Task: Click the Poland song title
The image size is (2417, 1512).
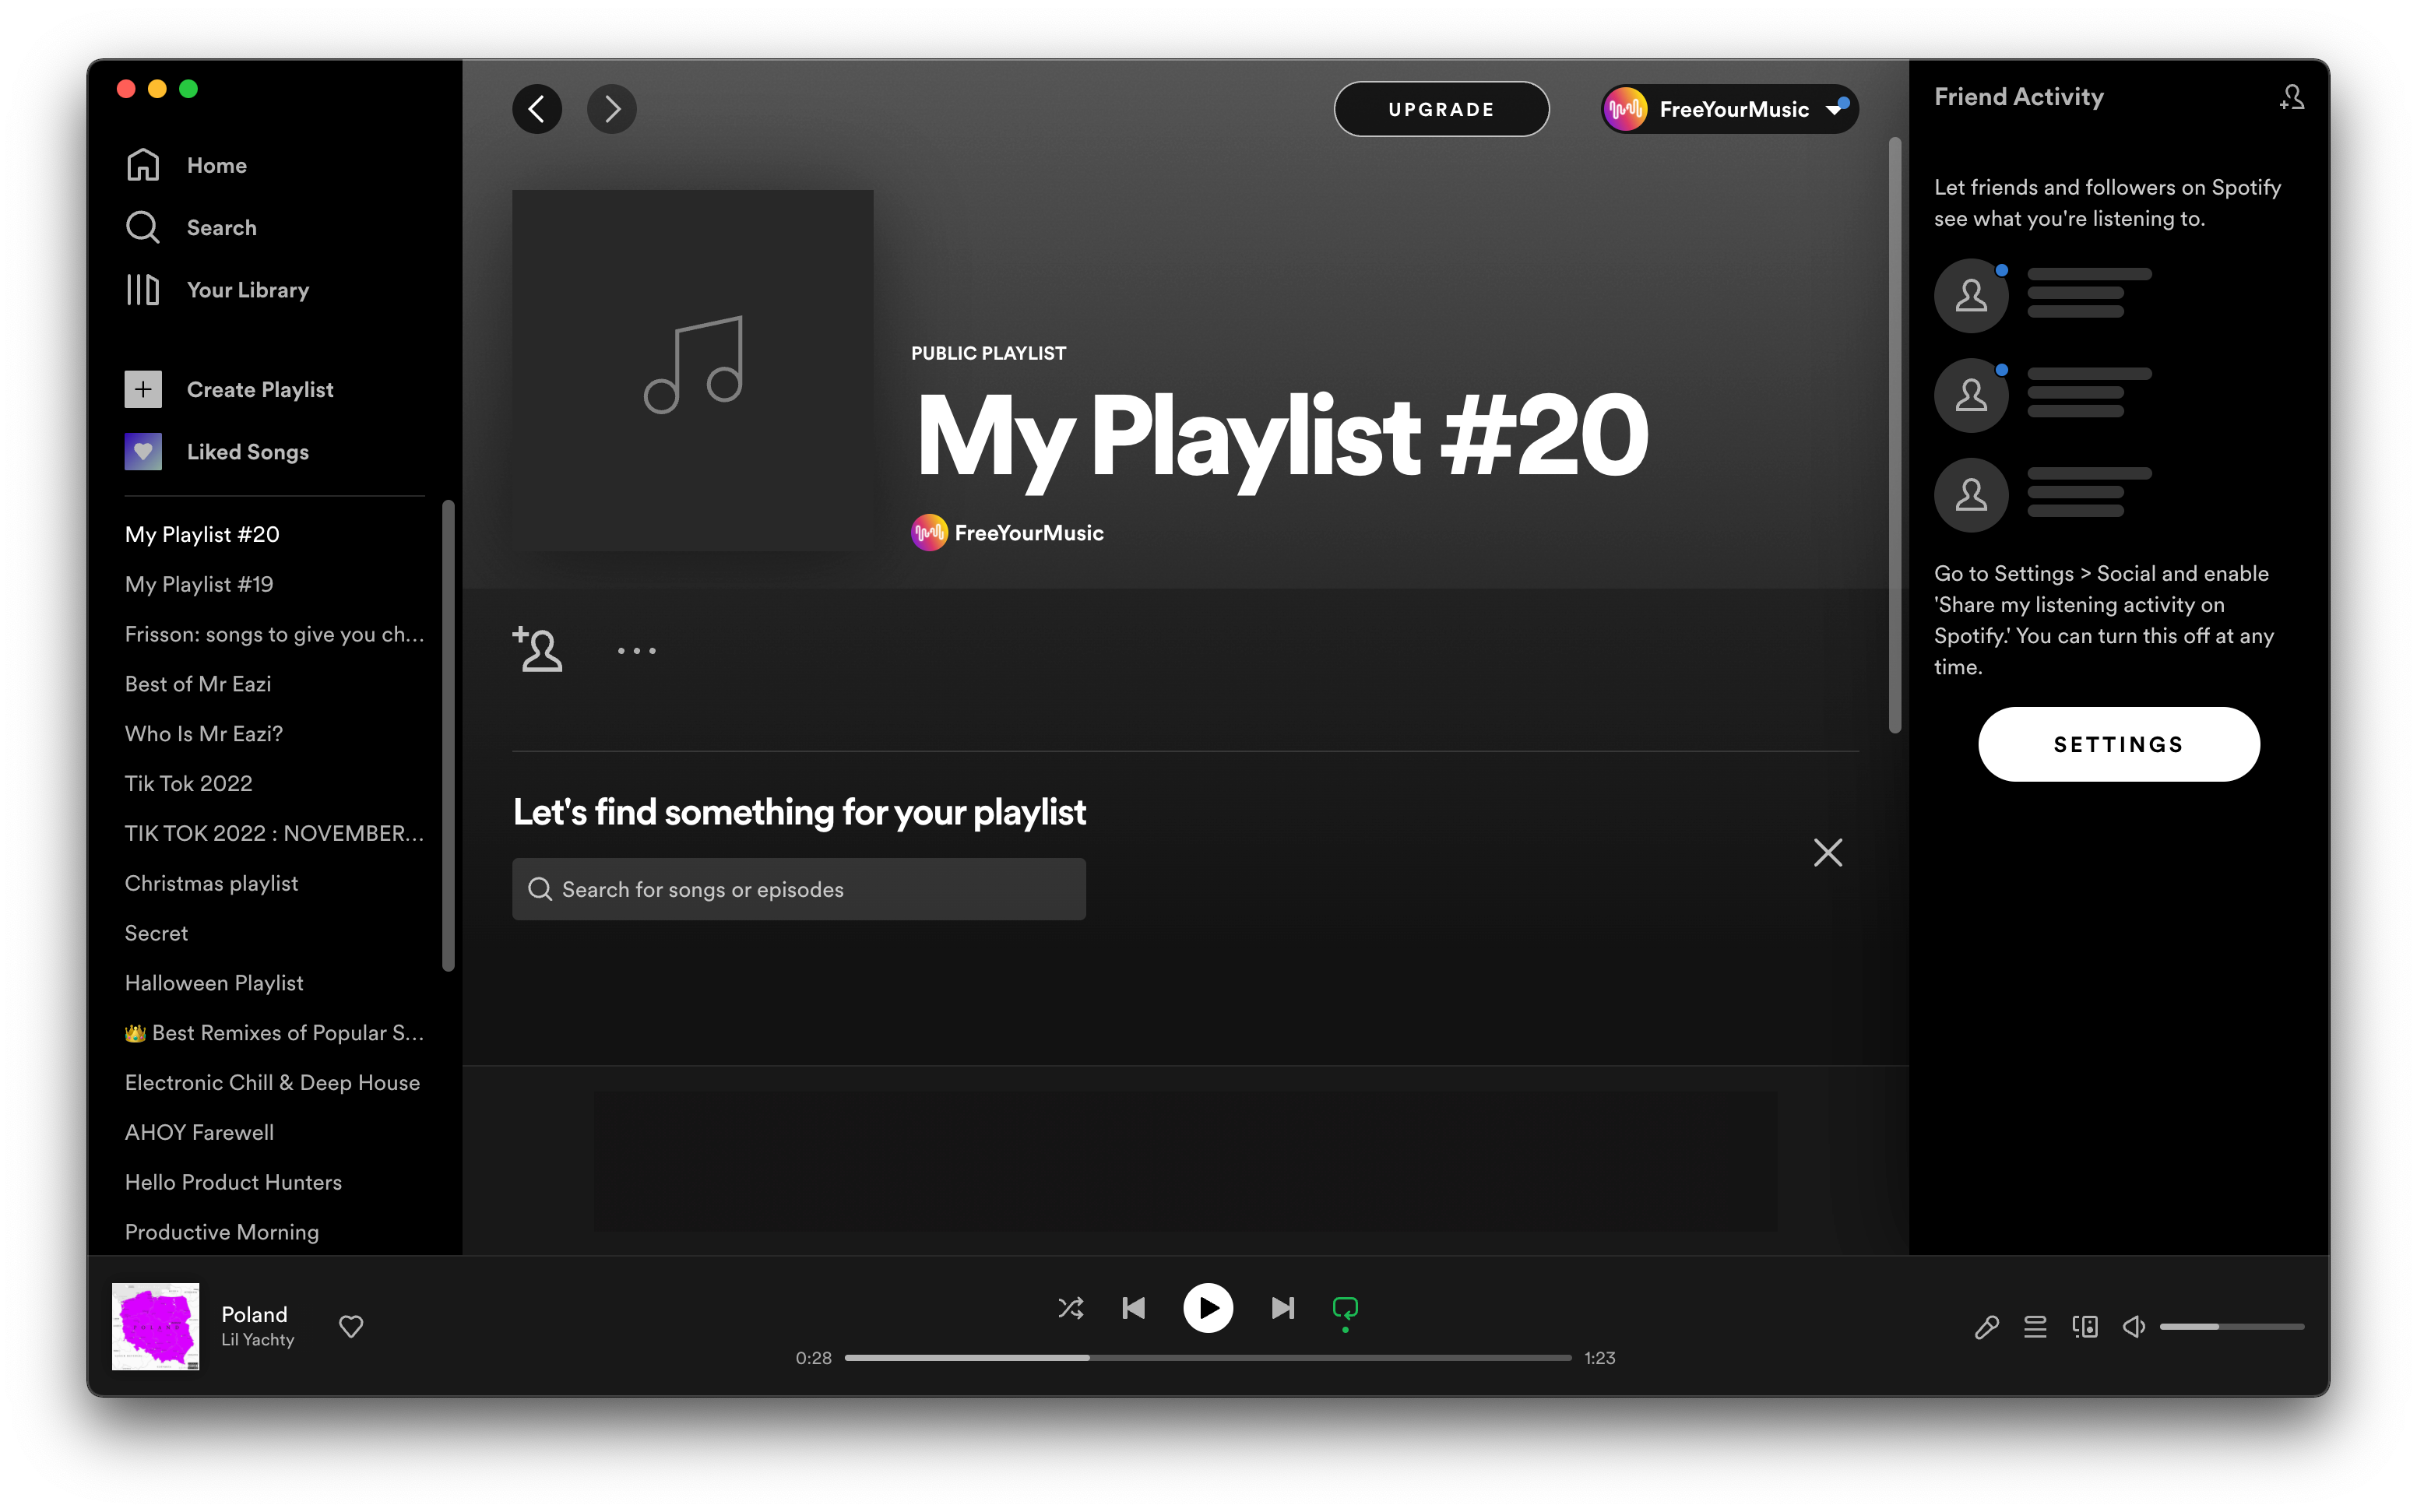Action: (254, 1314)
